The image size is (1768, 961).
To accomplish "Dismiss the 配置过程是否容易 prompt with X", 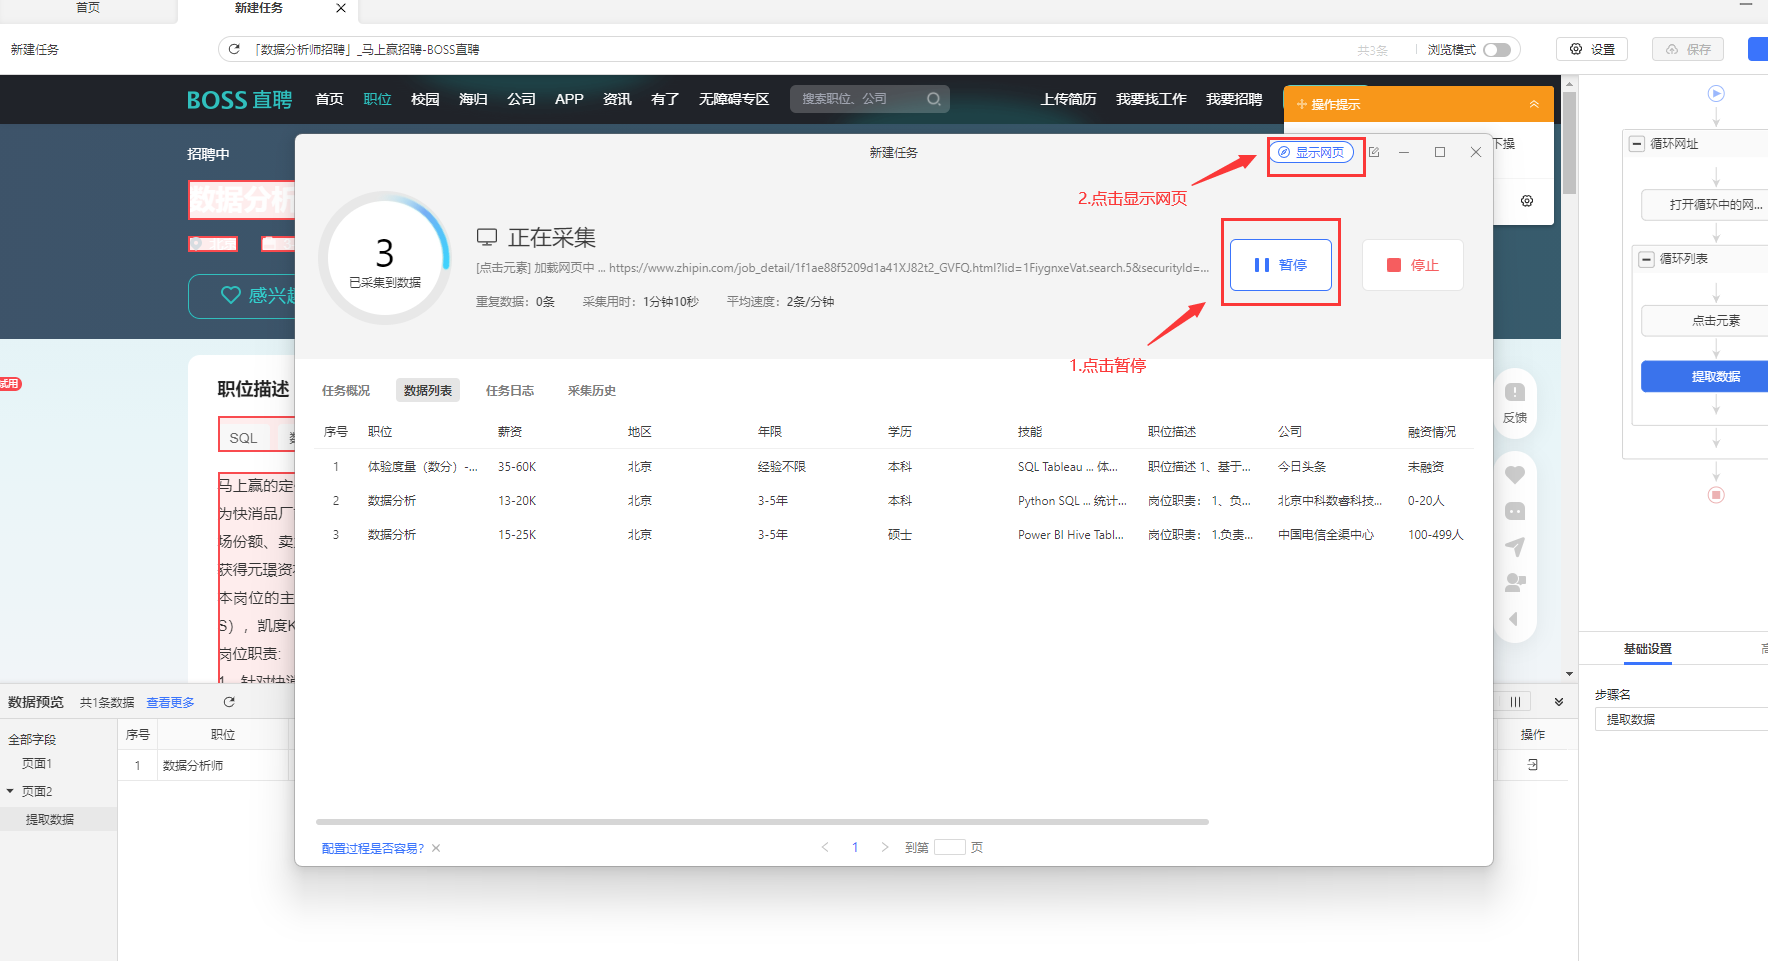I will 436,848.
